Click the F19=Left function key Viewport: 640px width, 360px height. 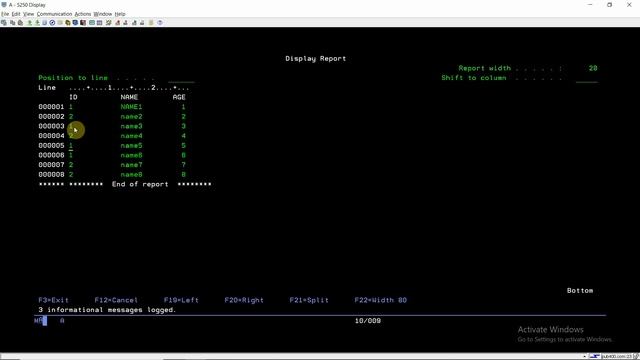[181, 300]
